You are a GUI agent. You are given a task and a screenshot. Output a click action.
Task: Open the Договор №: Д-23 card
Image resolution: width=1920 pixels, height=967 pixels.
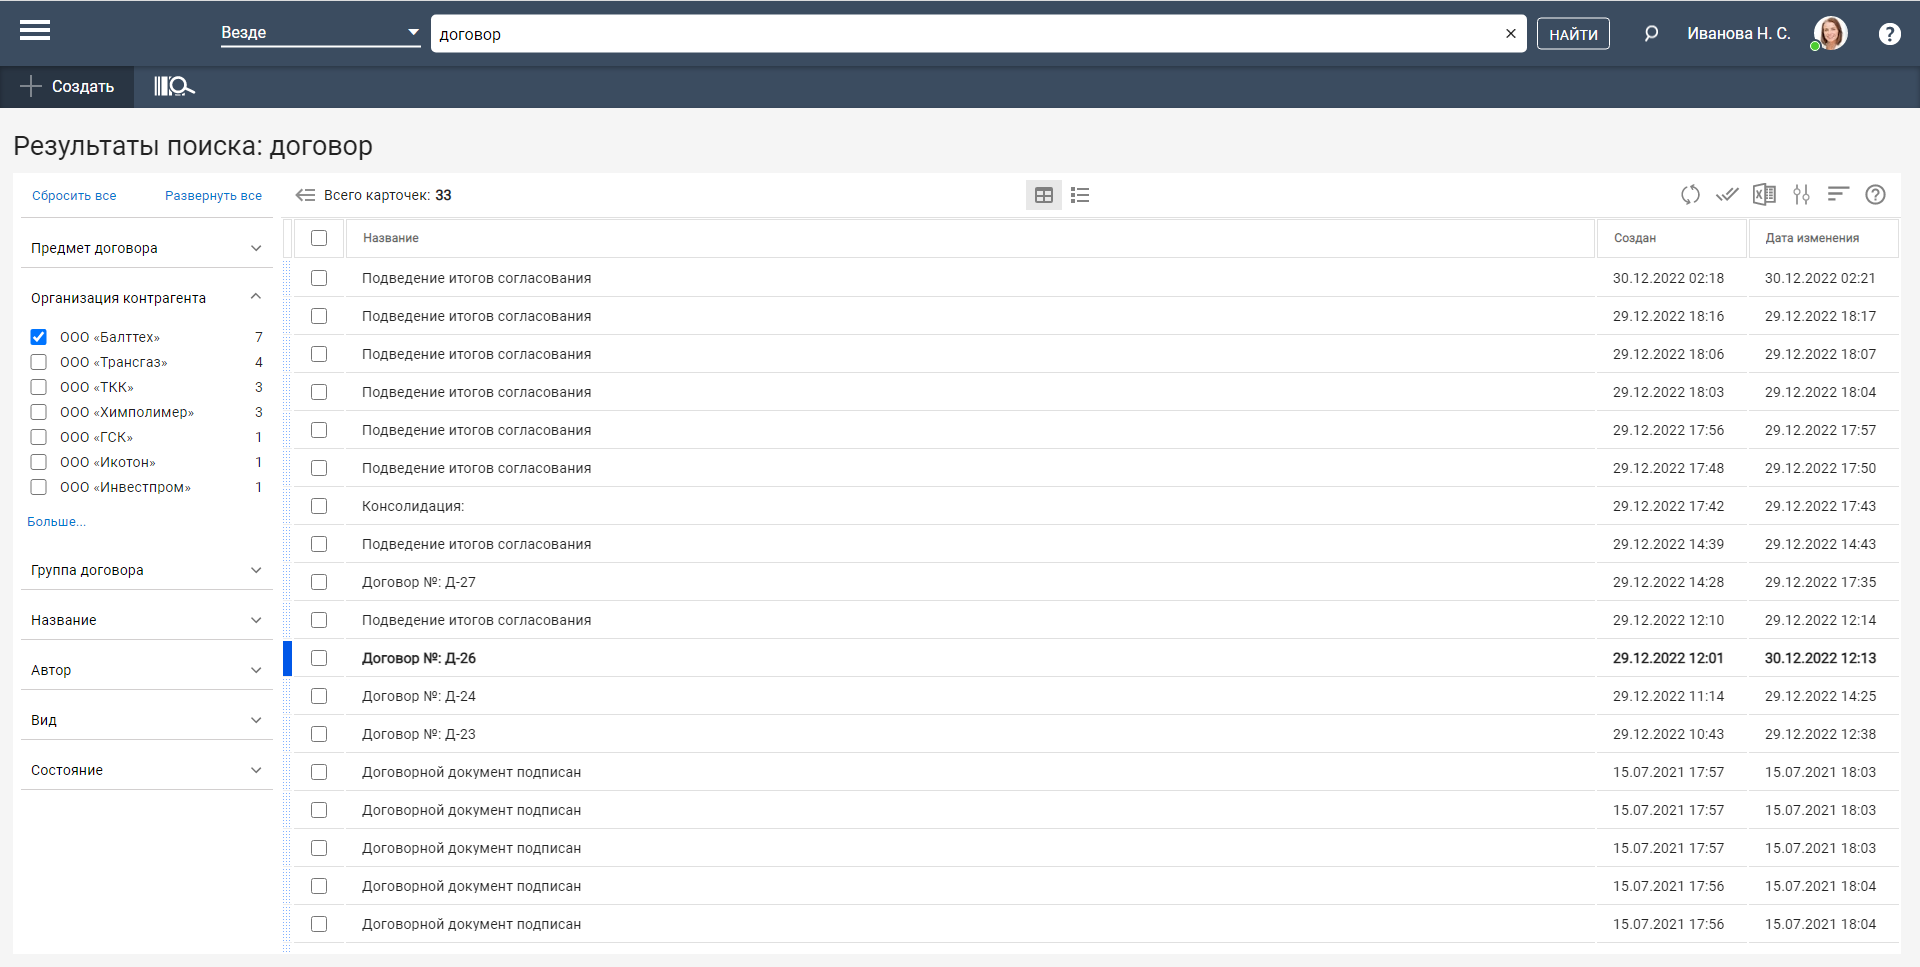point(419,734)
